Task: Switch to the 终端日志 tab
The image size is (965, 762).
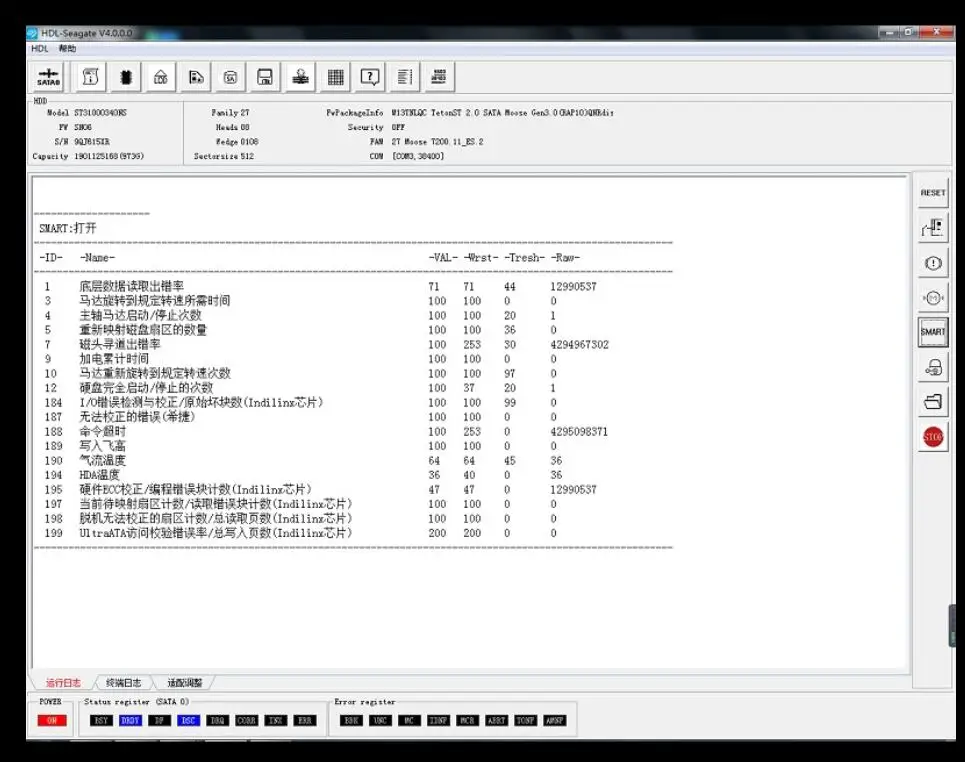Action: pyautogui.click(x=123, y=683)
